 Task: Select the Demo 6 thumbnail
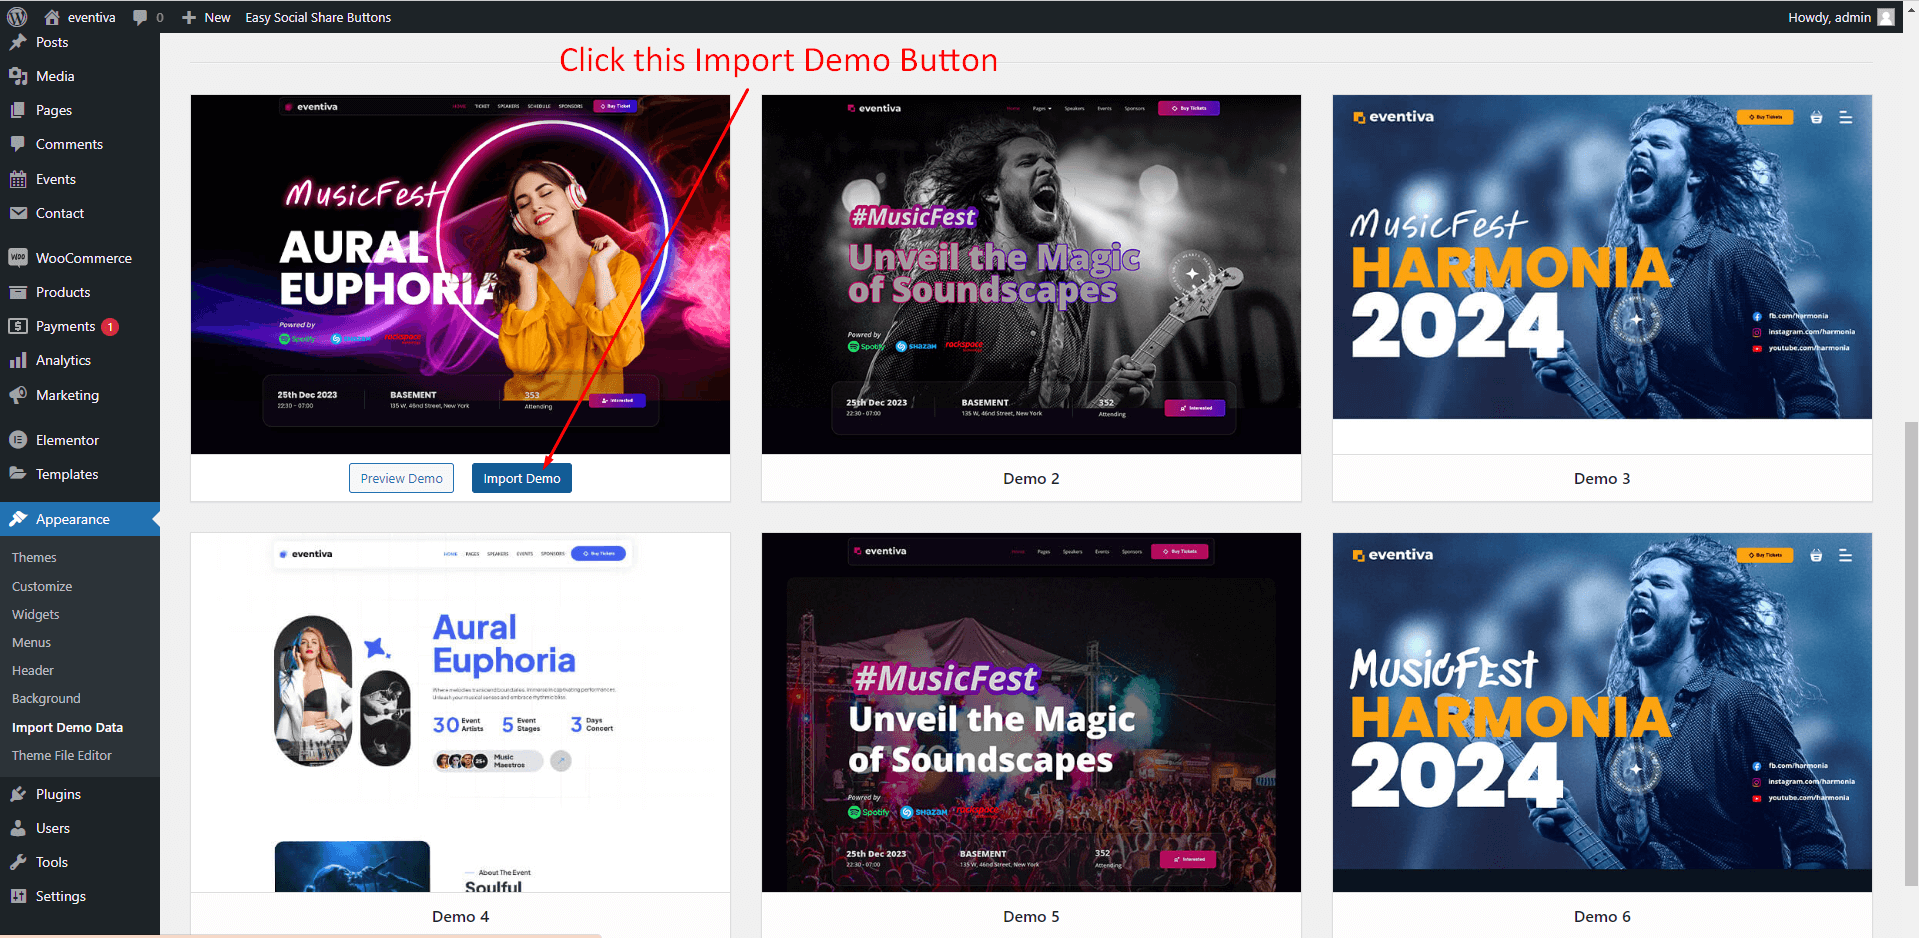[1602, 712]
